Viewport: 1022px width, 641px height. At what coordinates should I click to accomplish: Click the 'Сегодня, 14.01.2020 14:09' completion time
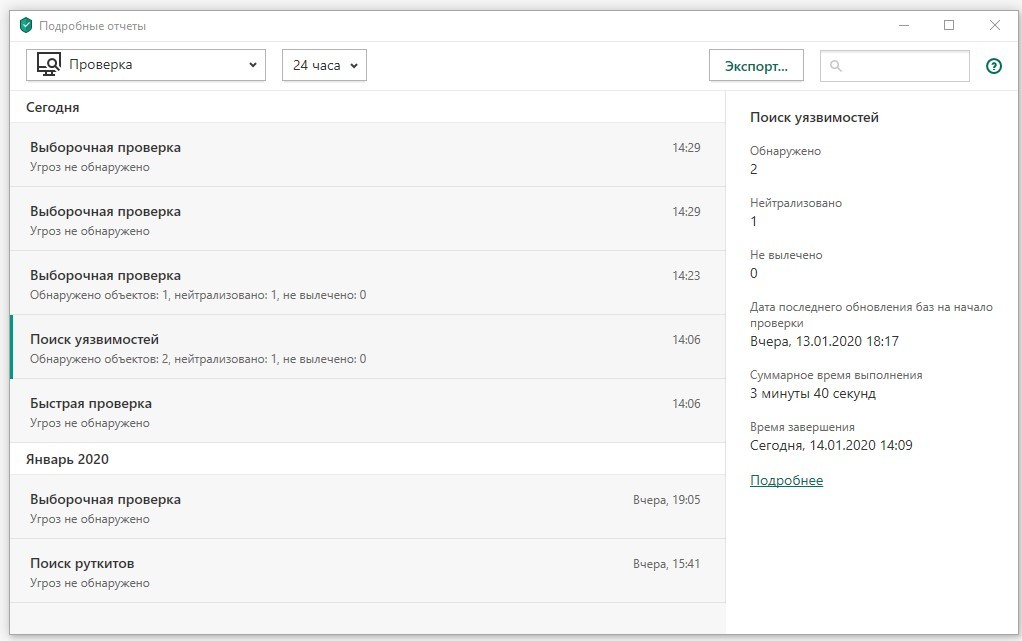[831, 445]
